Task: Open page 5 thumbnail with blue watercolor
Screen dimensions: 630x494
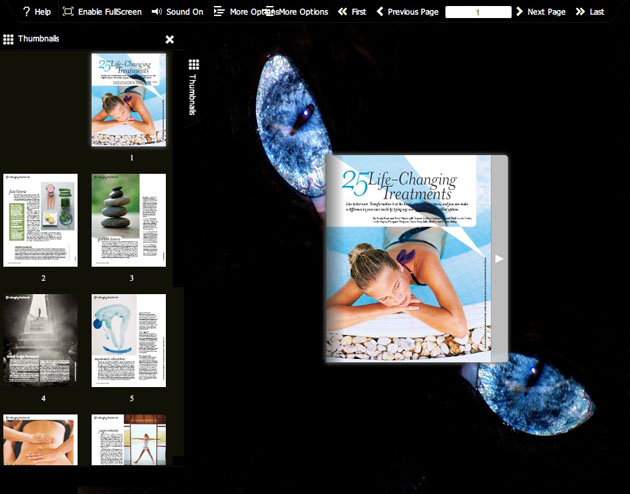Action: (129, 341)
